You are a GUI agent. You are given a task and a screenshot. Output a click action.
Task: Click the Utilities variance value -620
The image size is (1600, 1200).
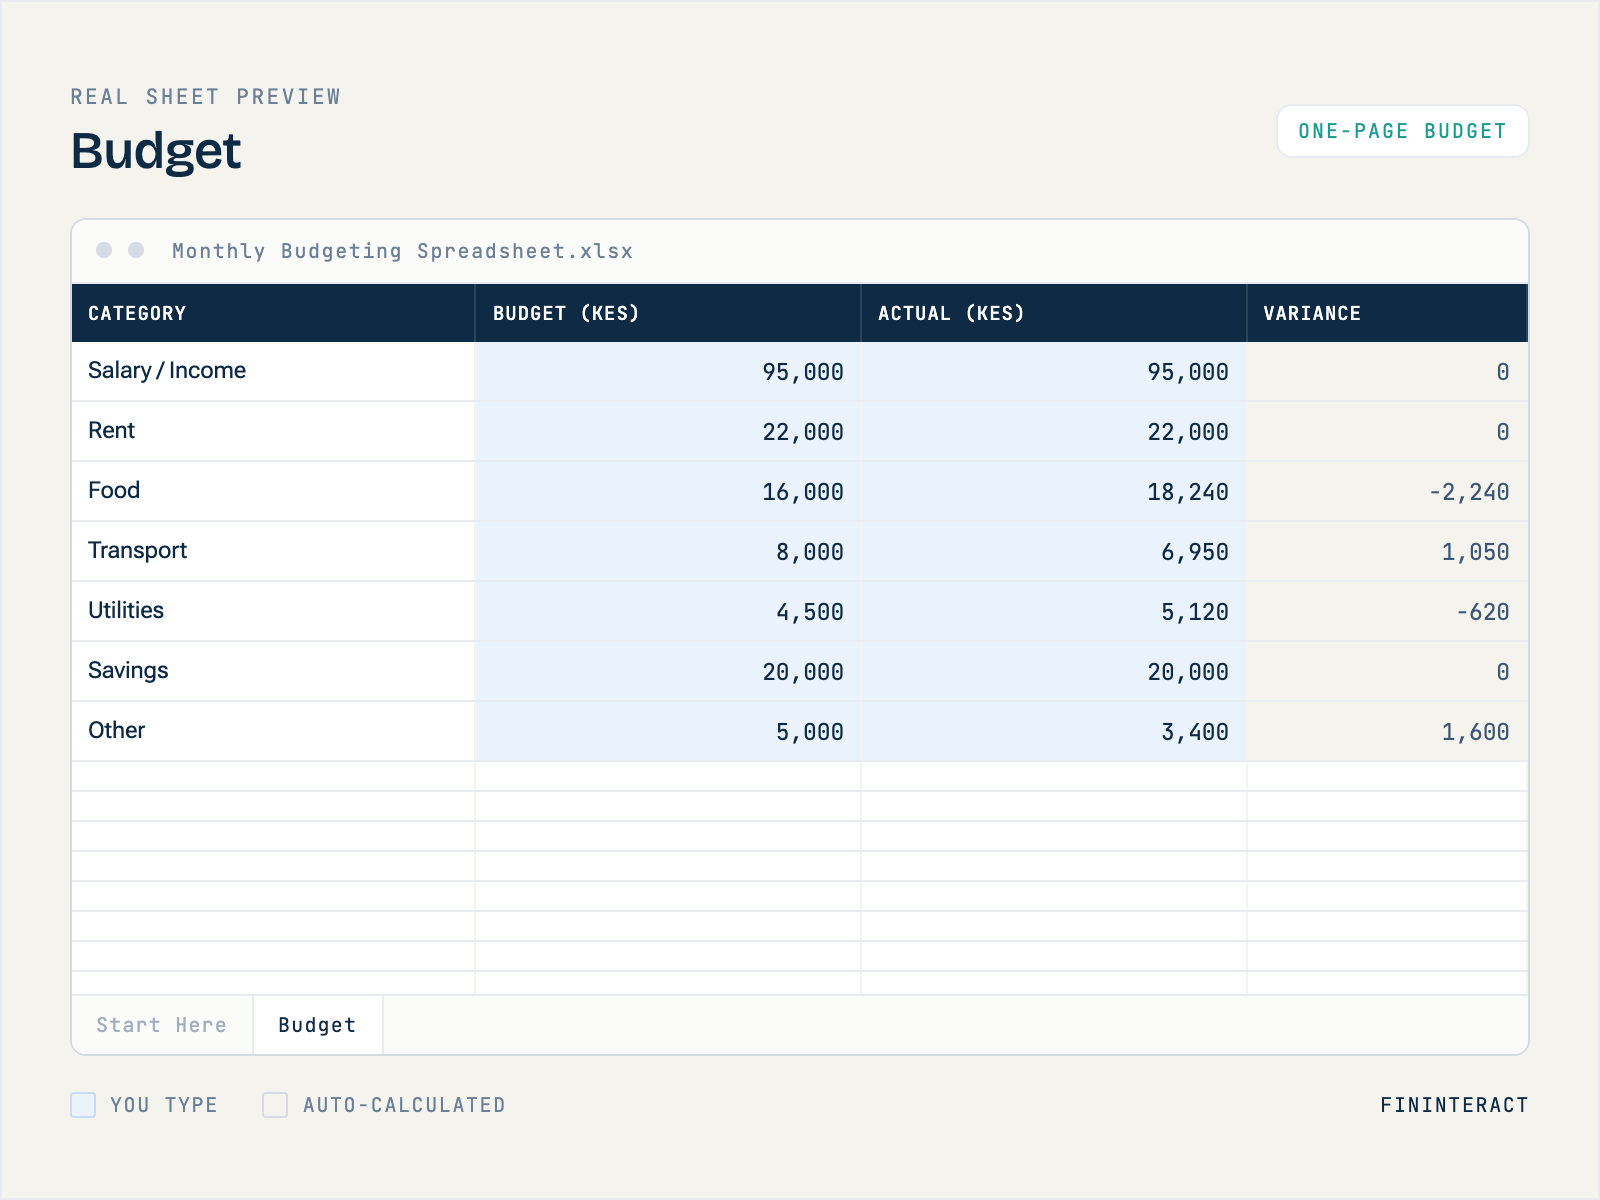pos(1483,612)
